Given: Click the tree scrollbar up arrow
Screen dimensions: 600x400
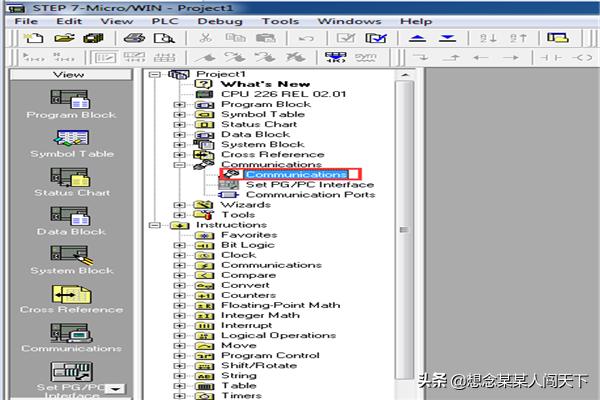Looking at the screenshot, I should coord(405,75).
